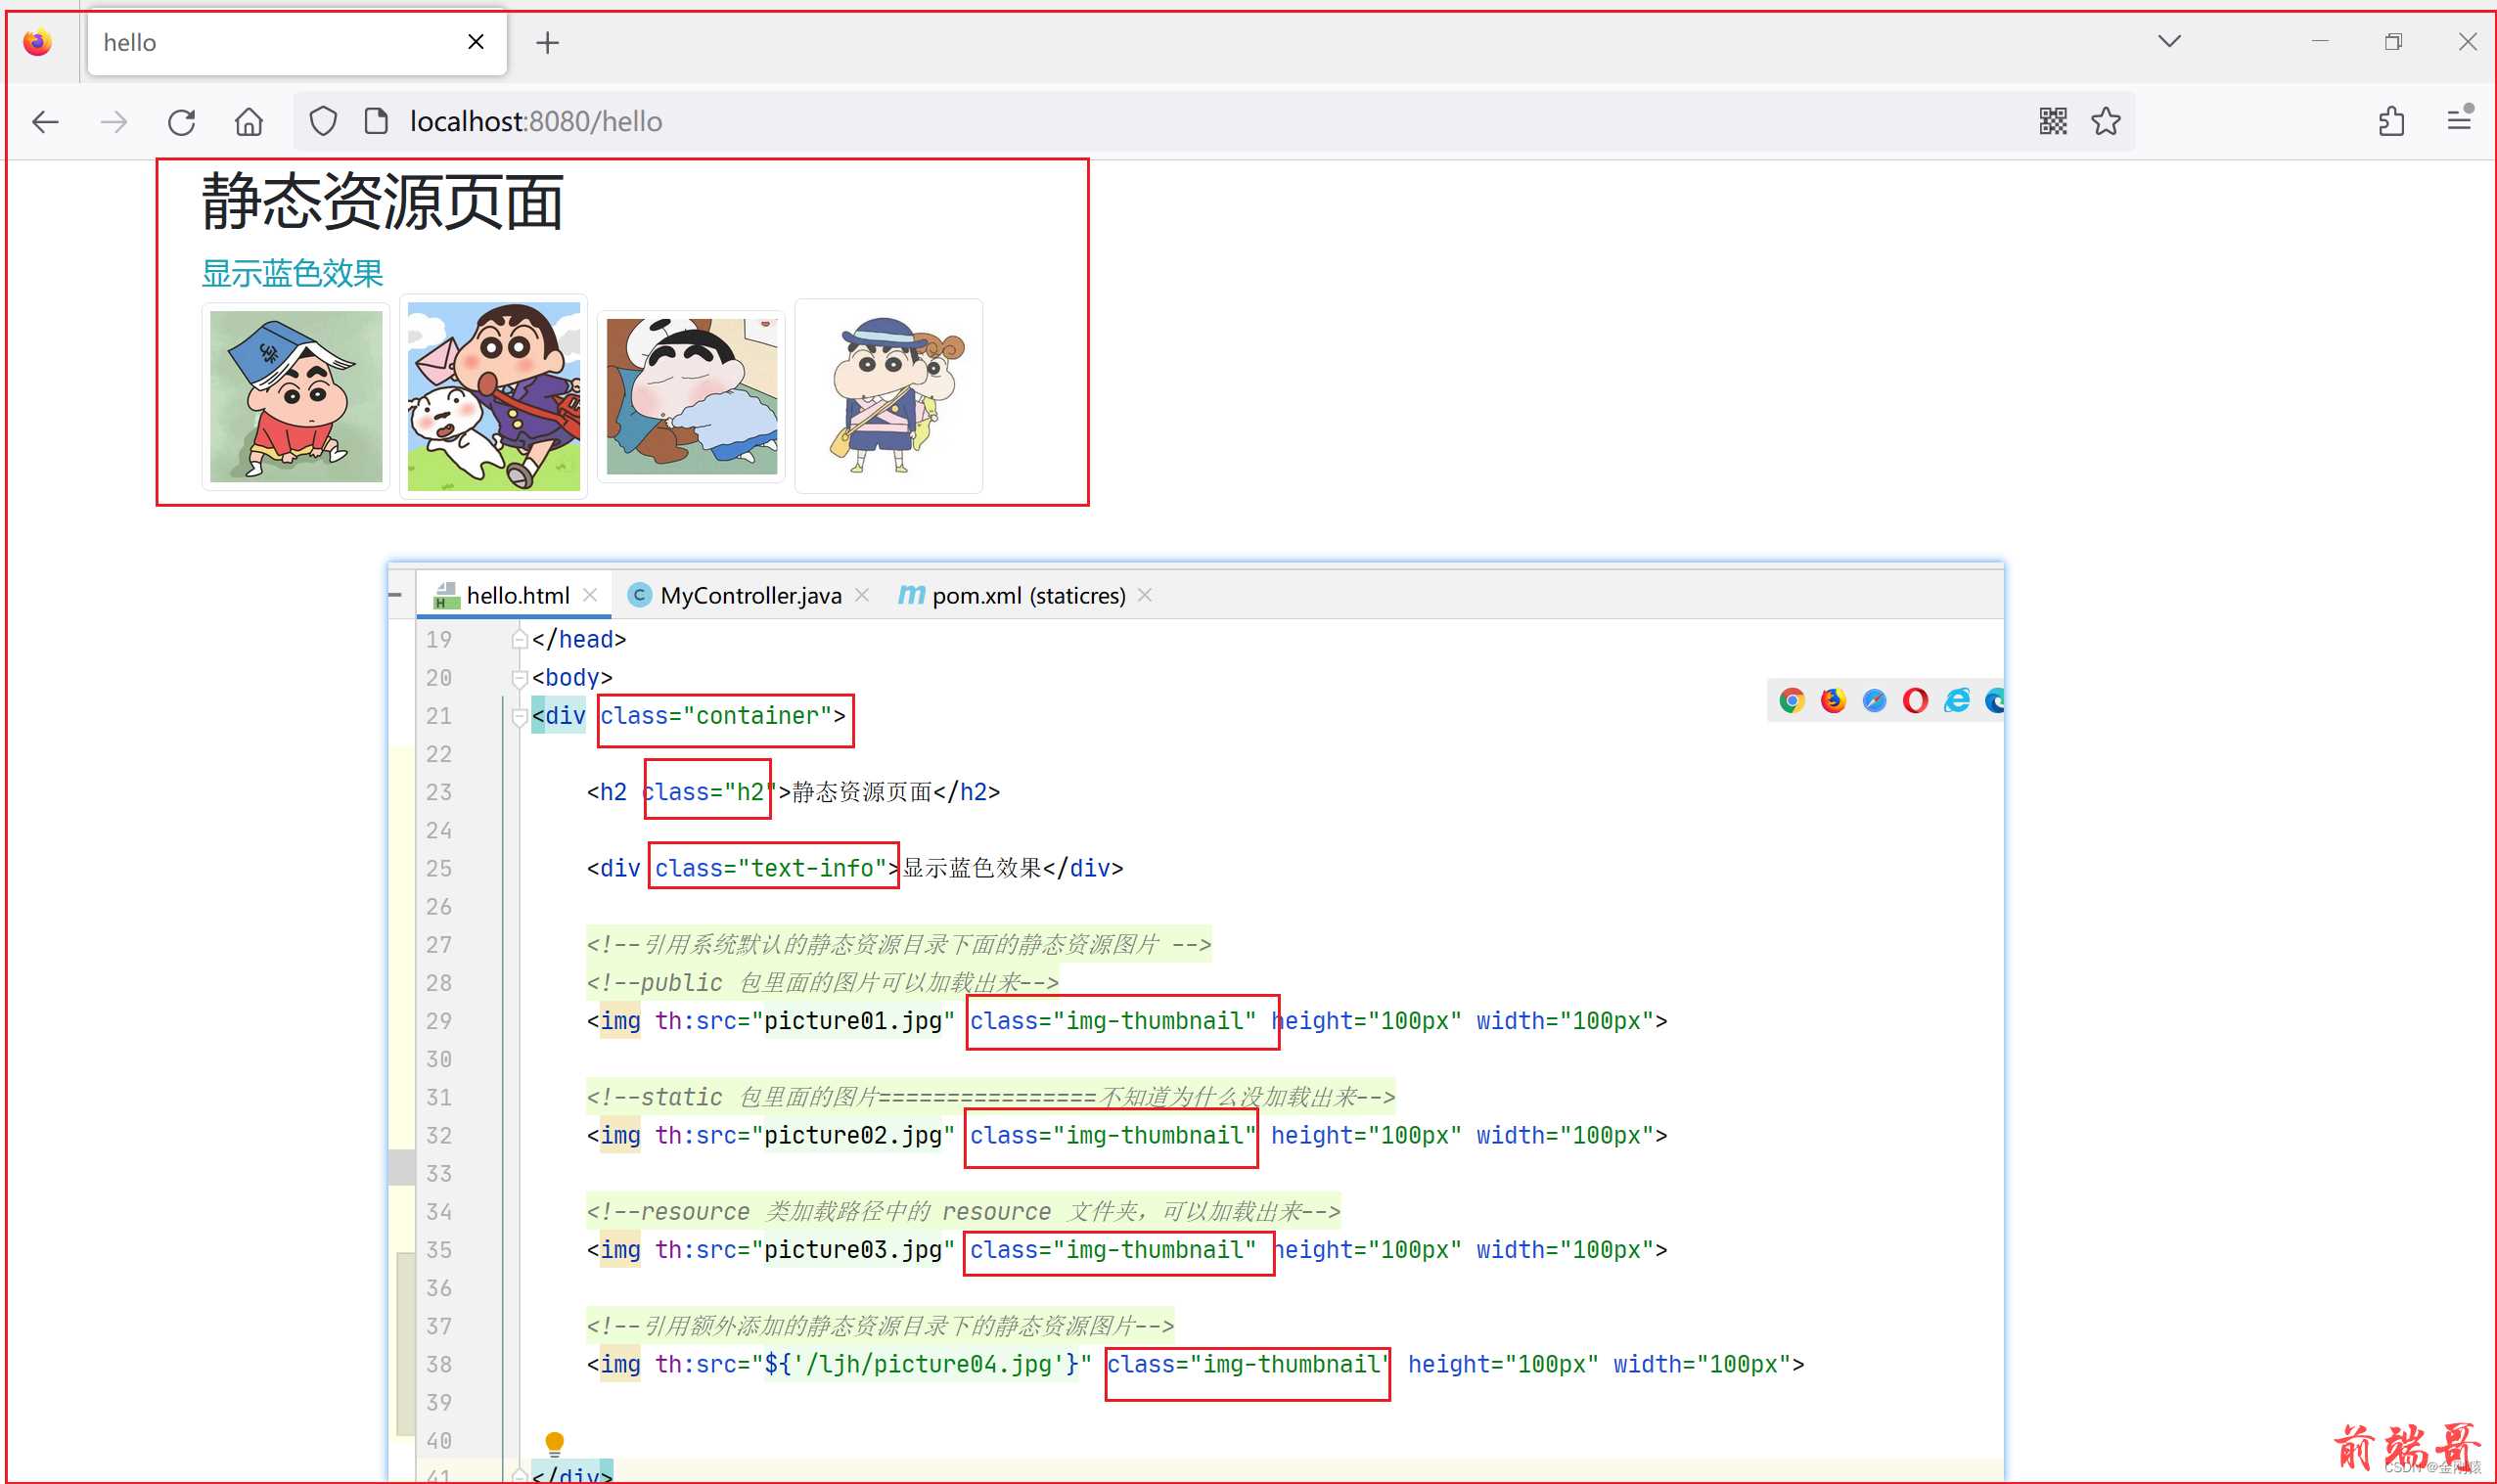Click the yellow intention lightbulb
Viewport: 2497px width, 1484px height.
555,1442
